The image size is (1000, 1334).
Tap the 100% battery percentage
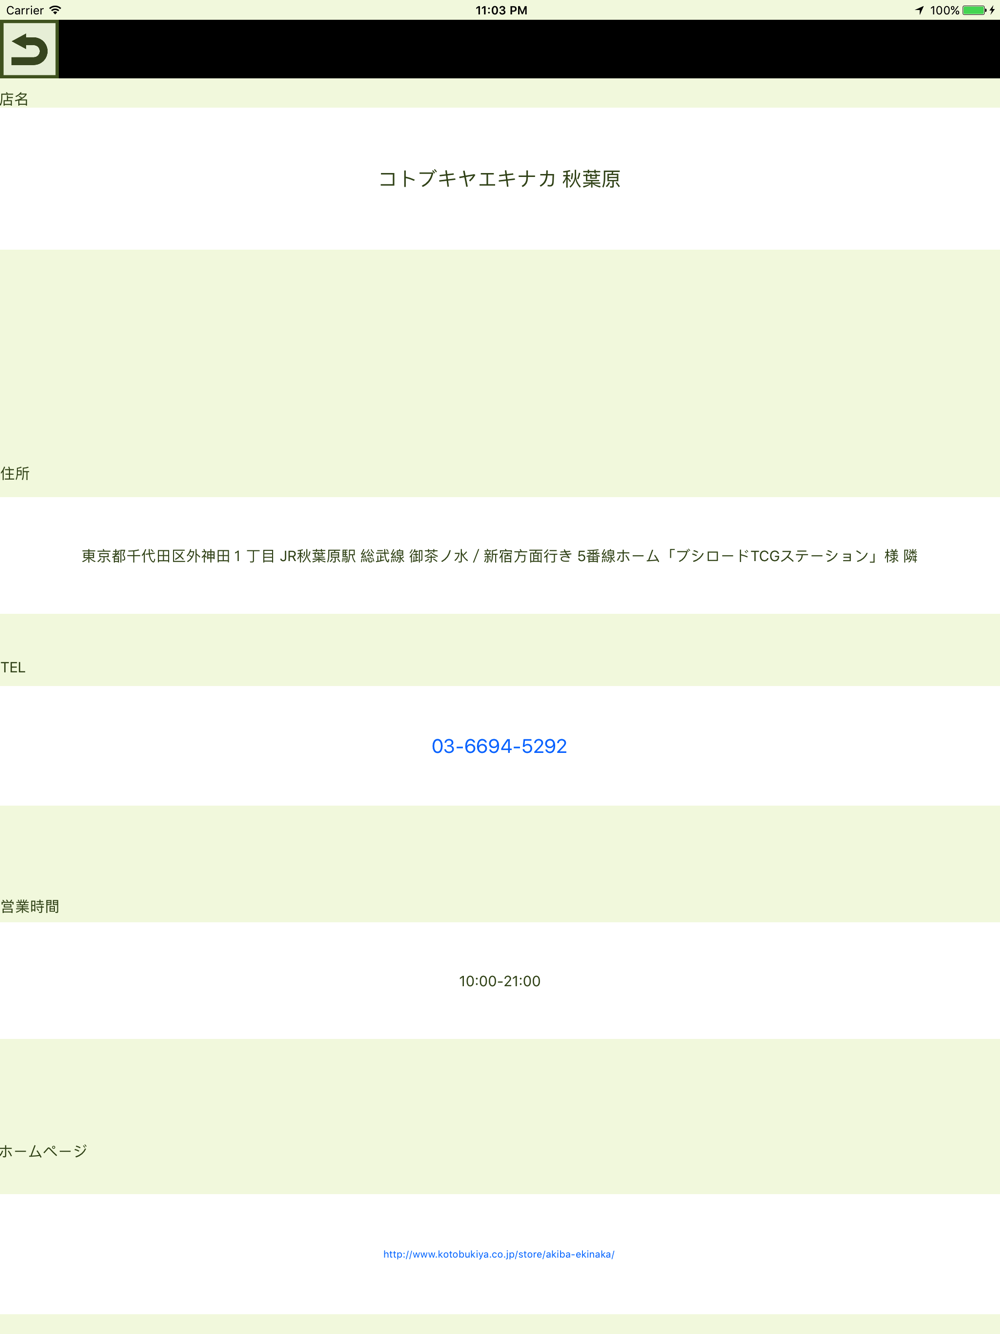(x=944, y=10)
